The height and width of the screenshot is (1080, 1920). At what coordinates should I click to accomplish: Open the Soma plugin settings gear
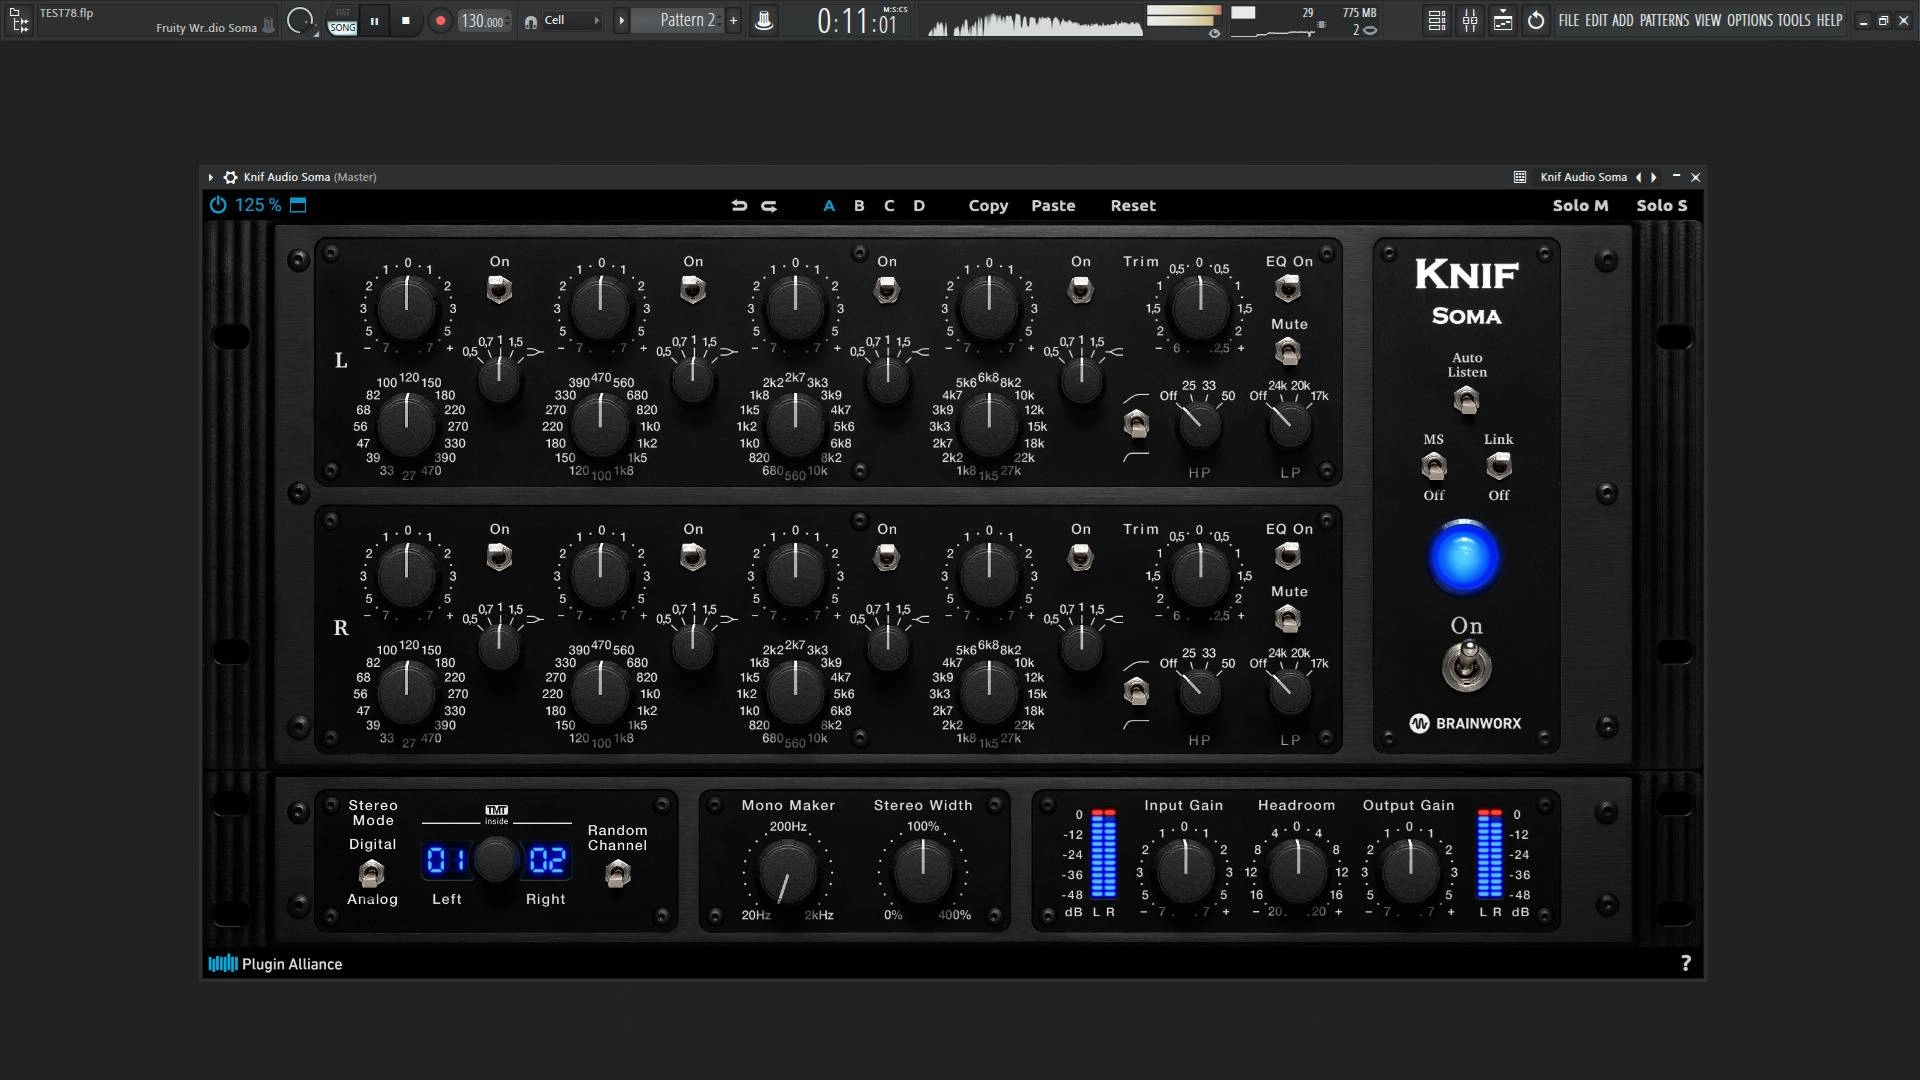coord(231,177)
